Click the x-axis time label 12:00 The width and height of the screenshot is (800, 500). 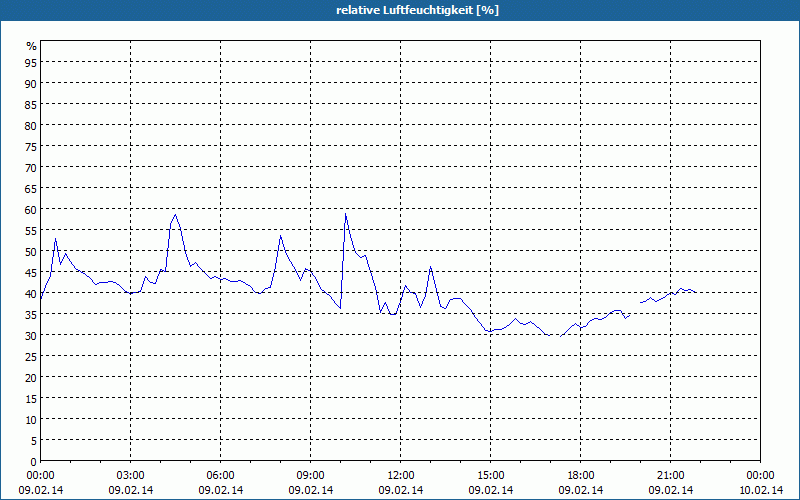[401, 476]
